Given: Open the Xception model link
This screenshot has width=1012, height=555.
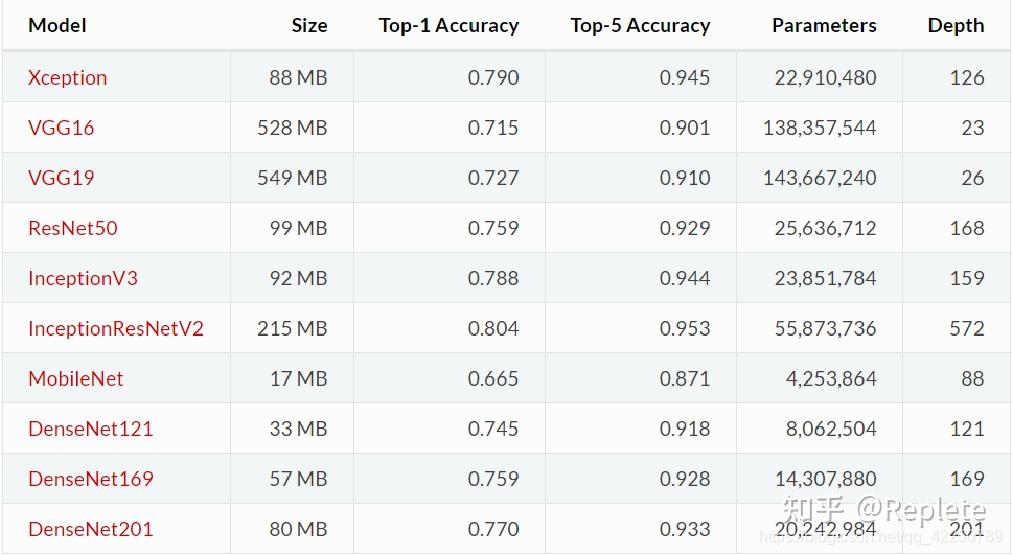Looking at the screenshot, I should (68, 78).
